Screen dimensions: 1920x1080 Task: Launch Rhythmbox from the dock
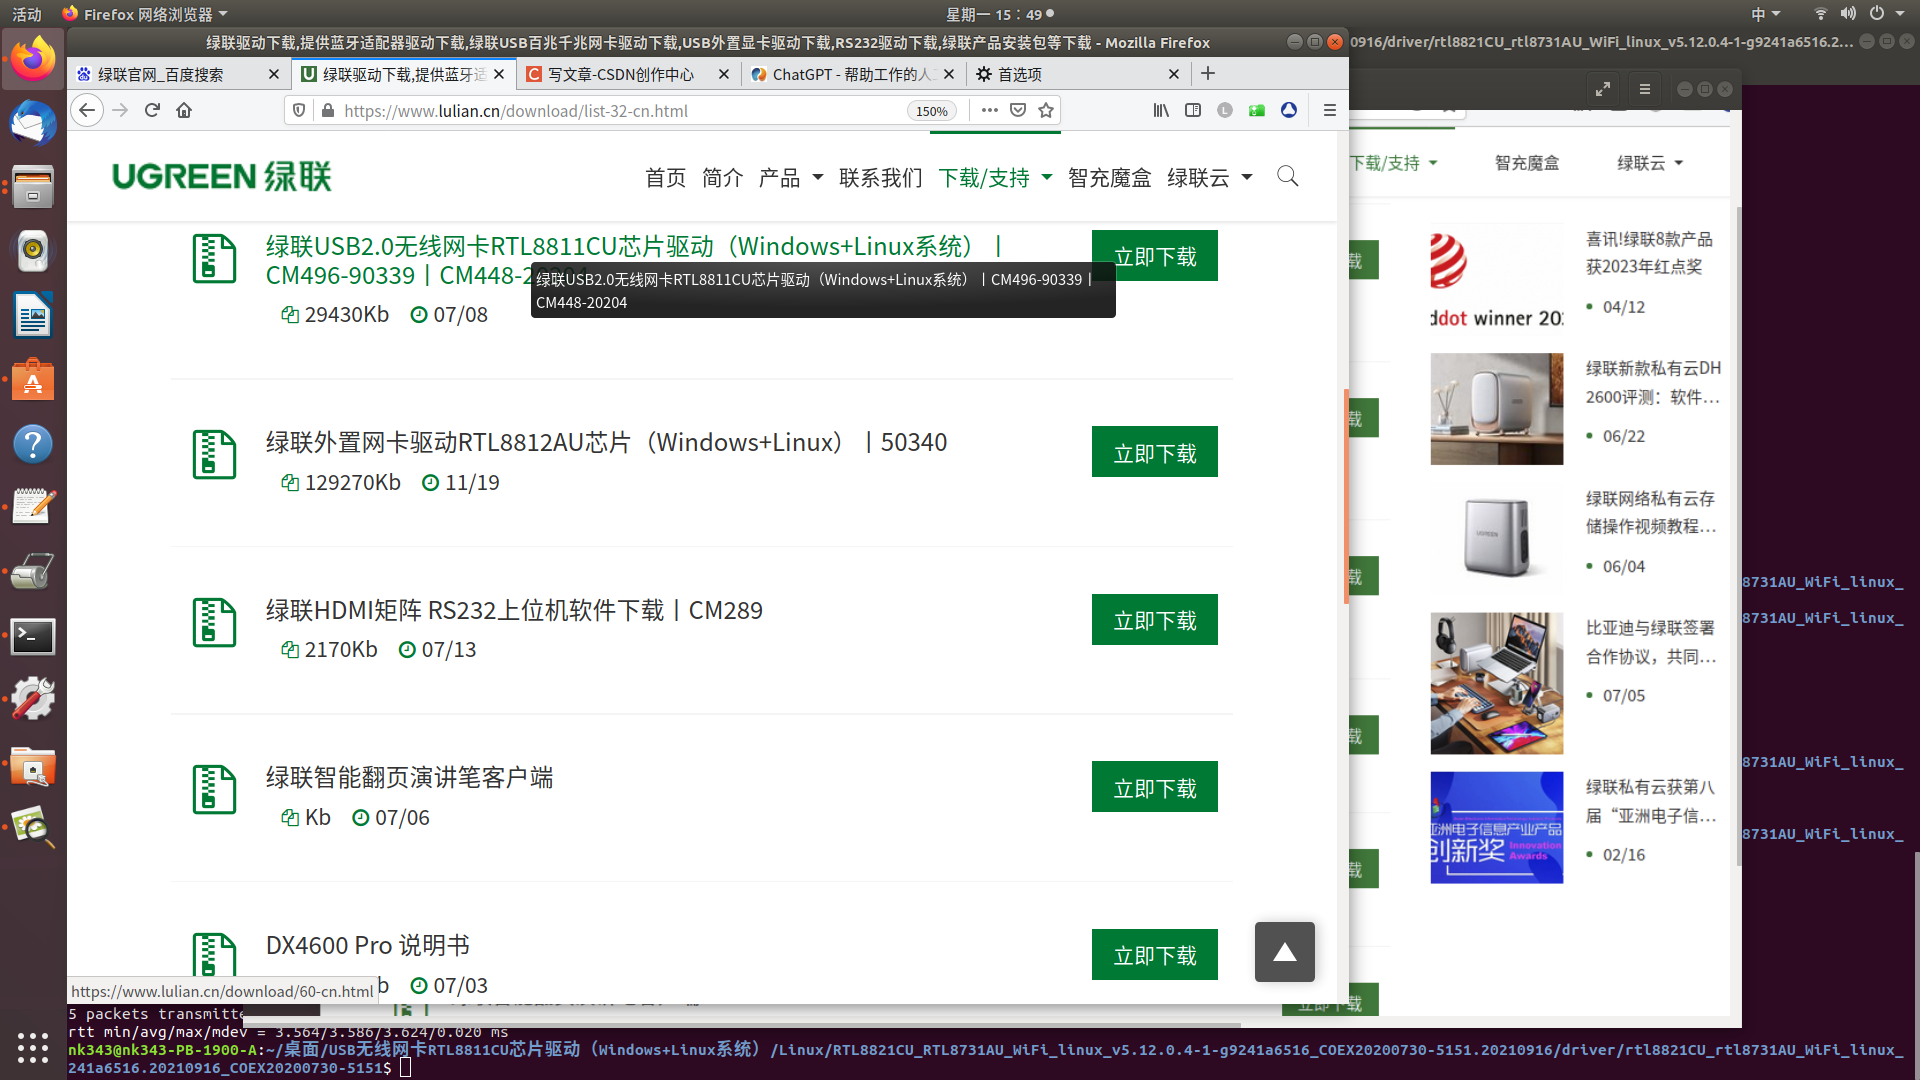pos(33,252)
